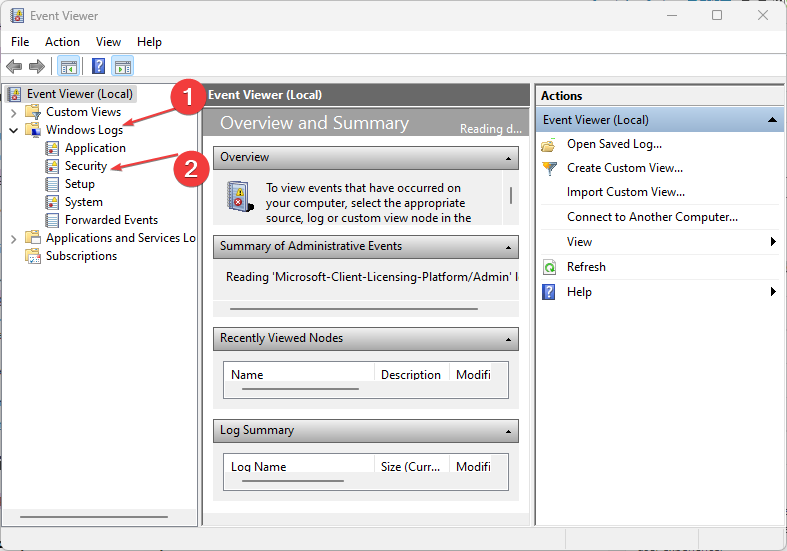Click the Size (Curr... column header

point(412,466)
